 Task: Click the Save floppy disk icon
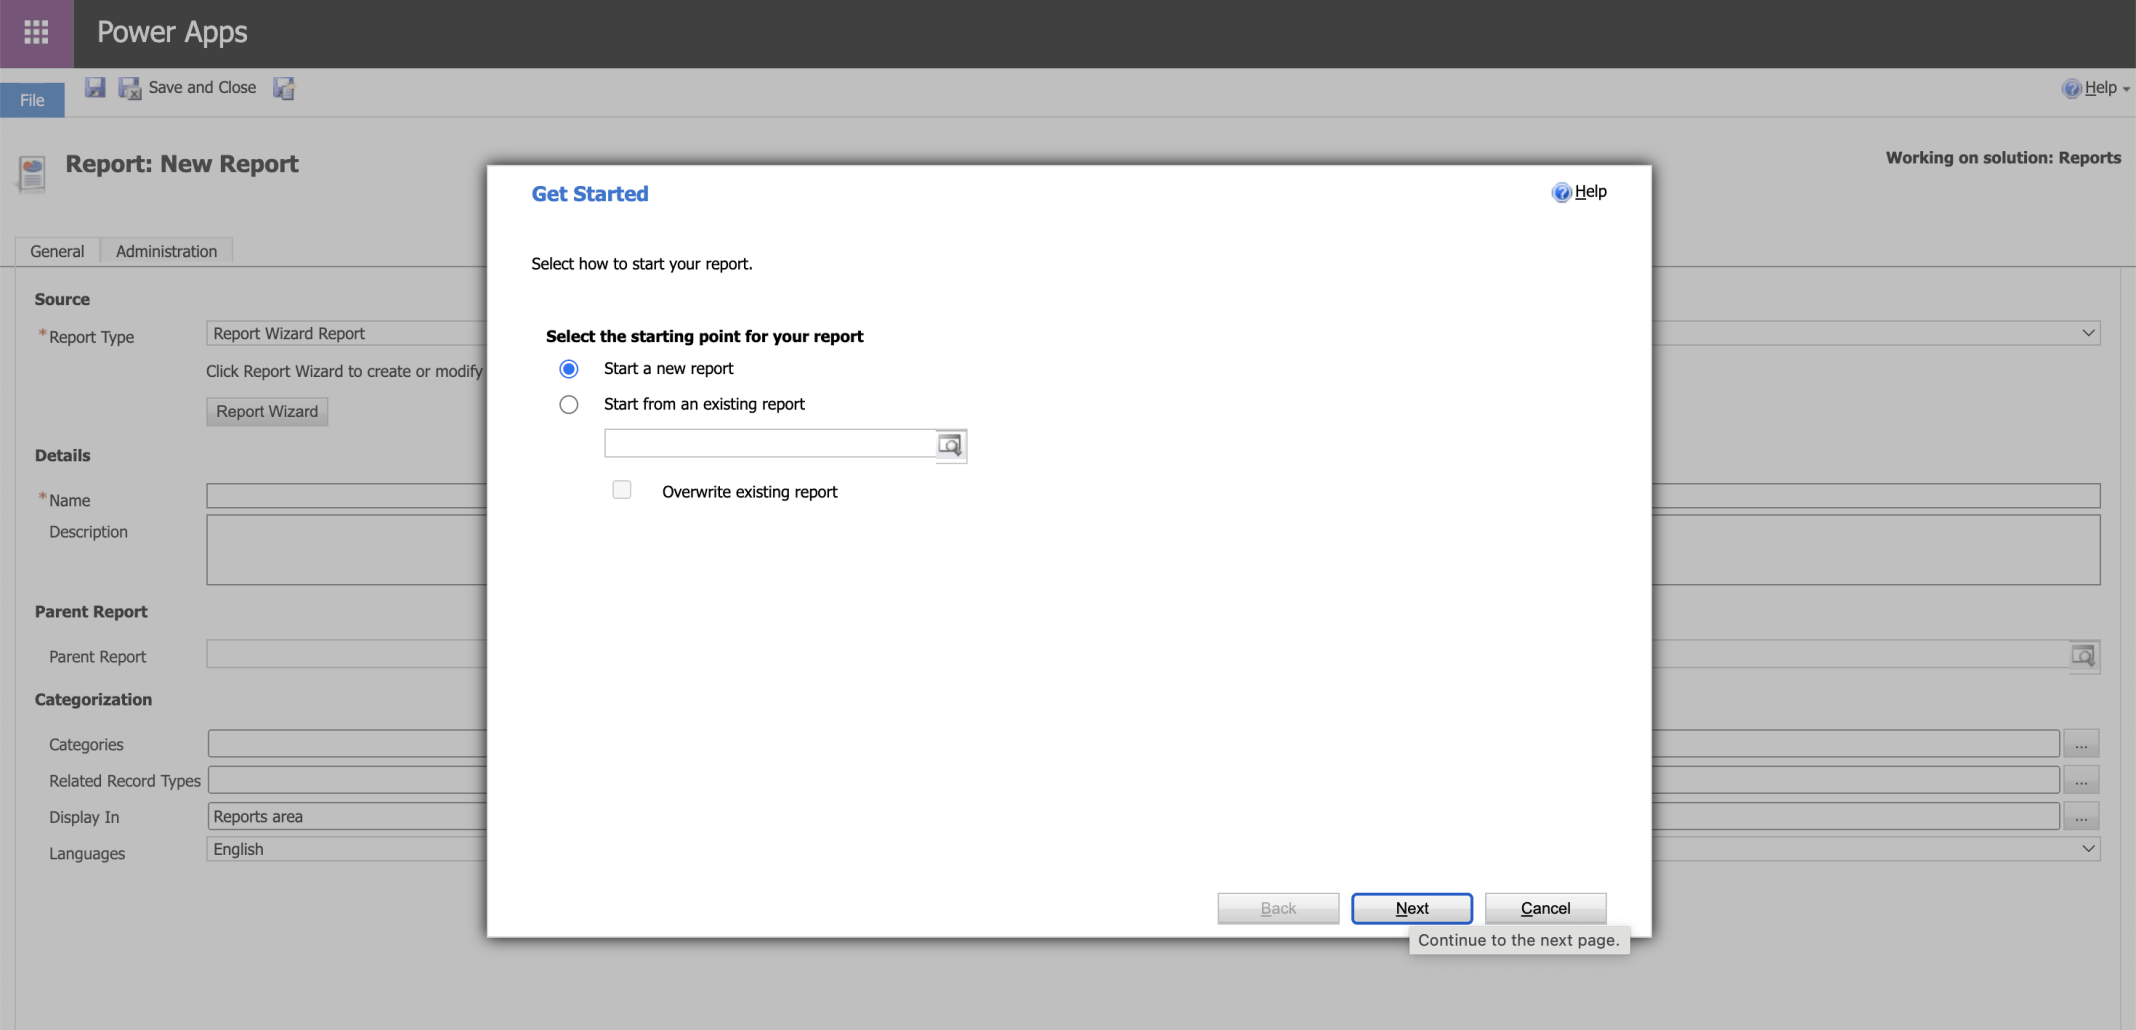(x=95, y=88)
